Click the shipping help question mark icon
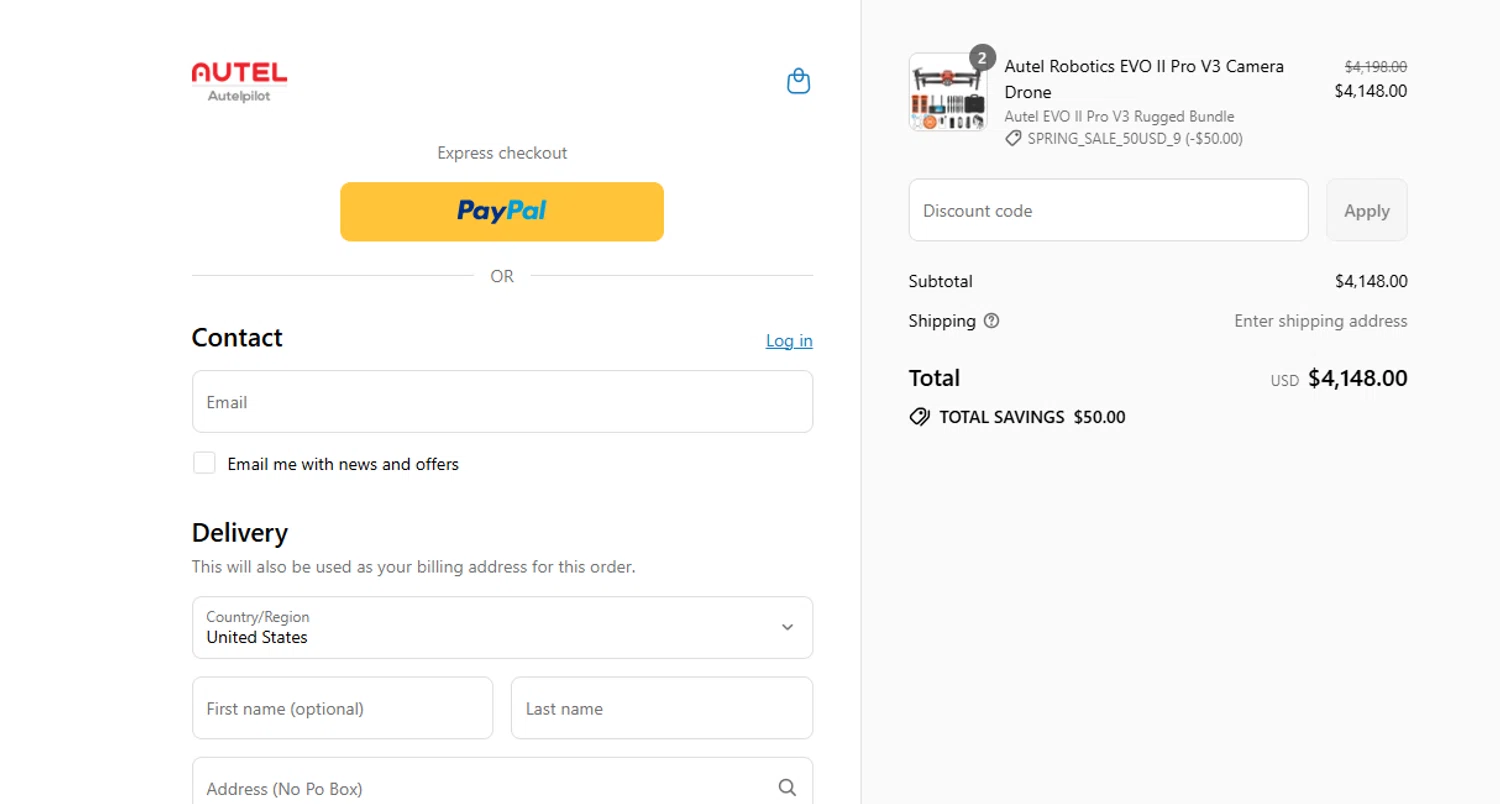Screen dimensions: 1500x804 pos(991,321)
